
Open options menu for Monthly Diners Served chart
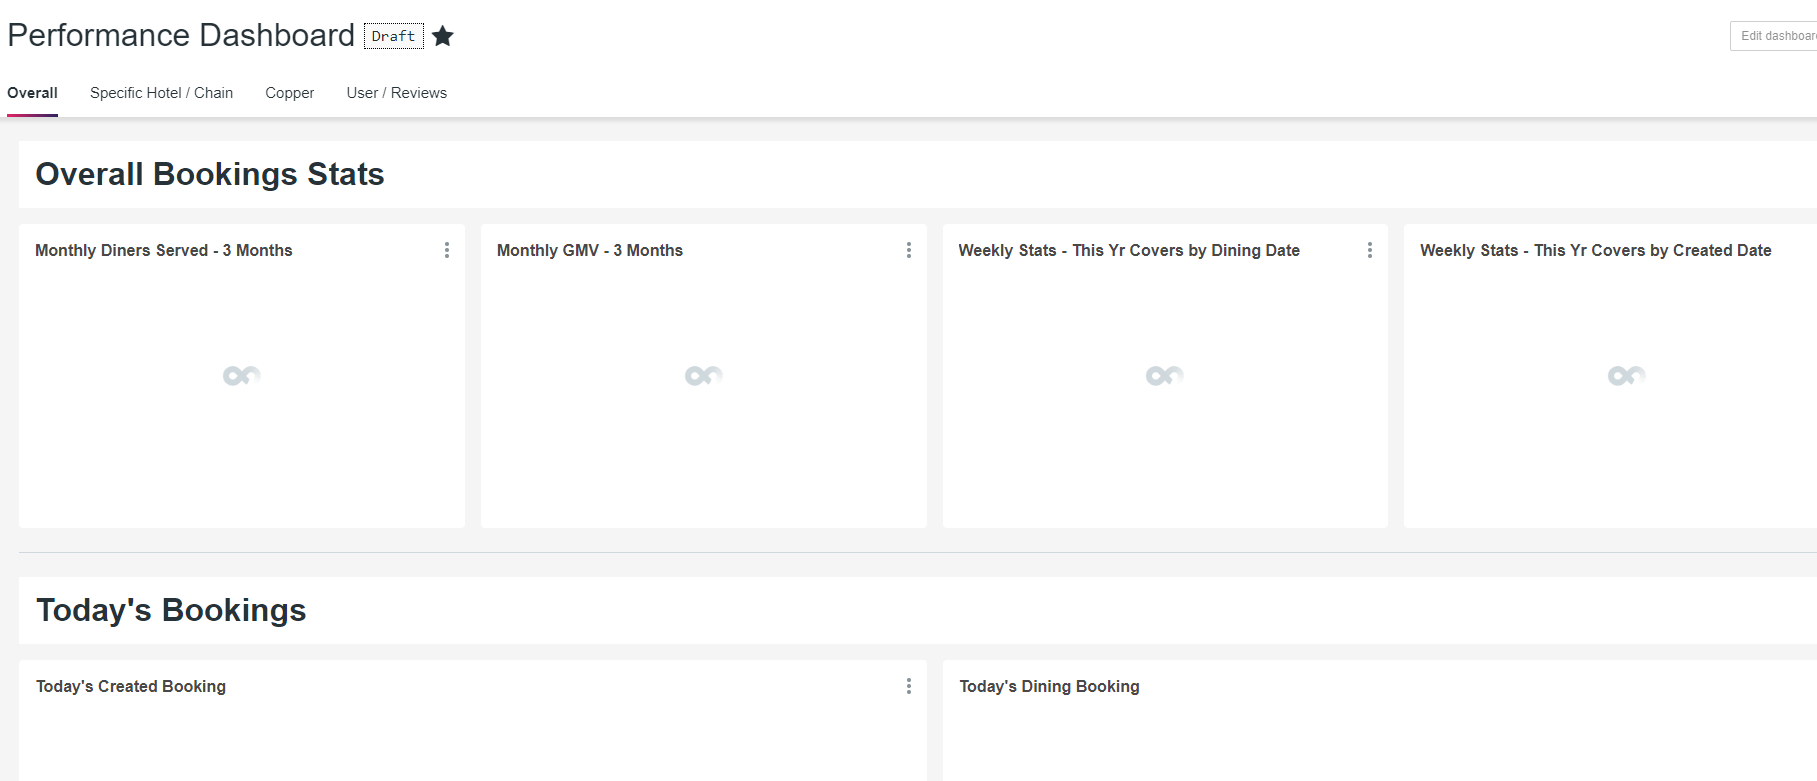[447, 250]
